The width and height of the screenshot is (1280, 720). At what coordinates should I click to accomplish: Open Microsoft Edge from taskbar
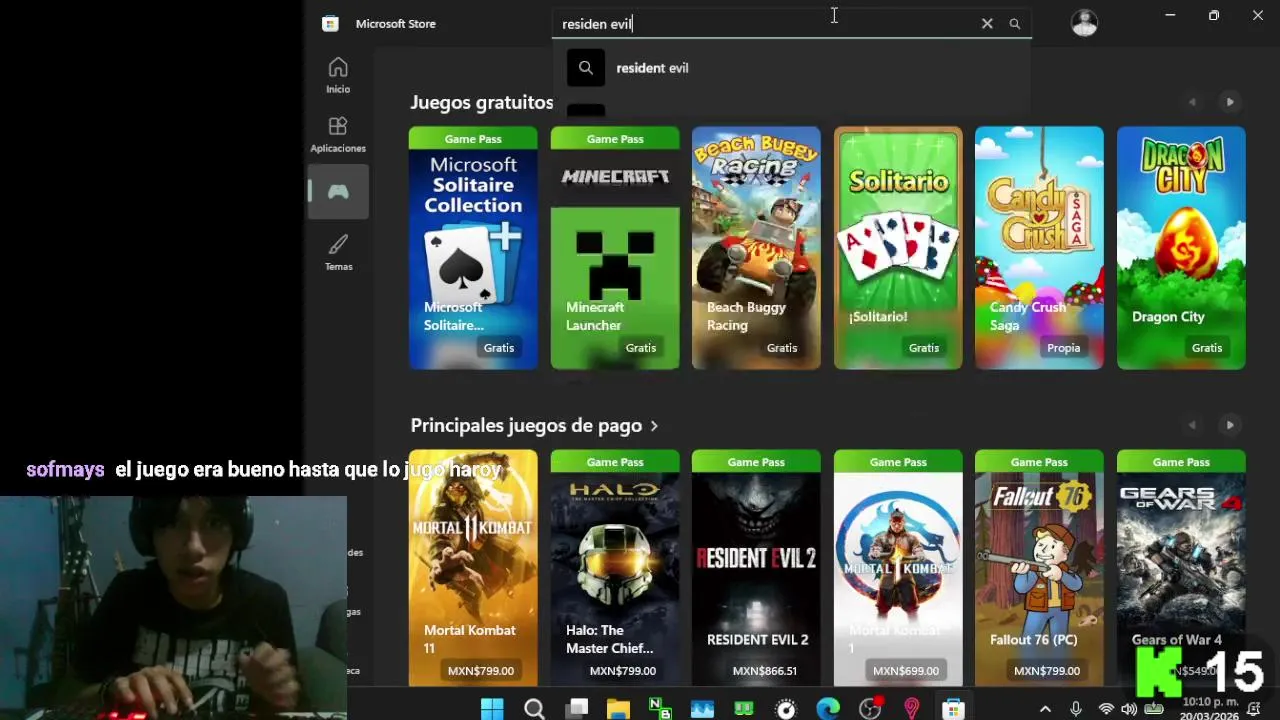828,709
